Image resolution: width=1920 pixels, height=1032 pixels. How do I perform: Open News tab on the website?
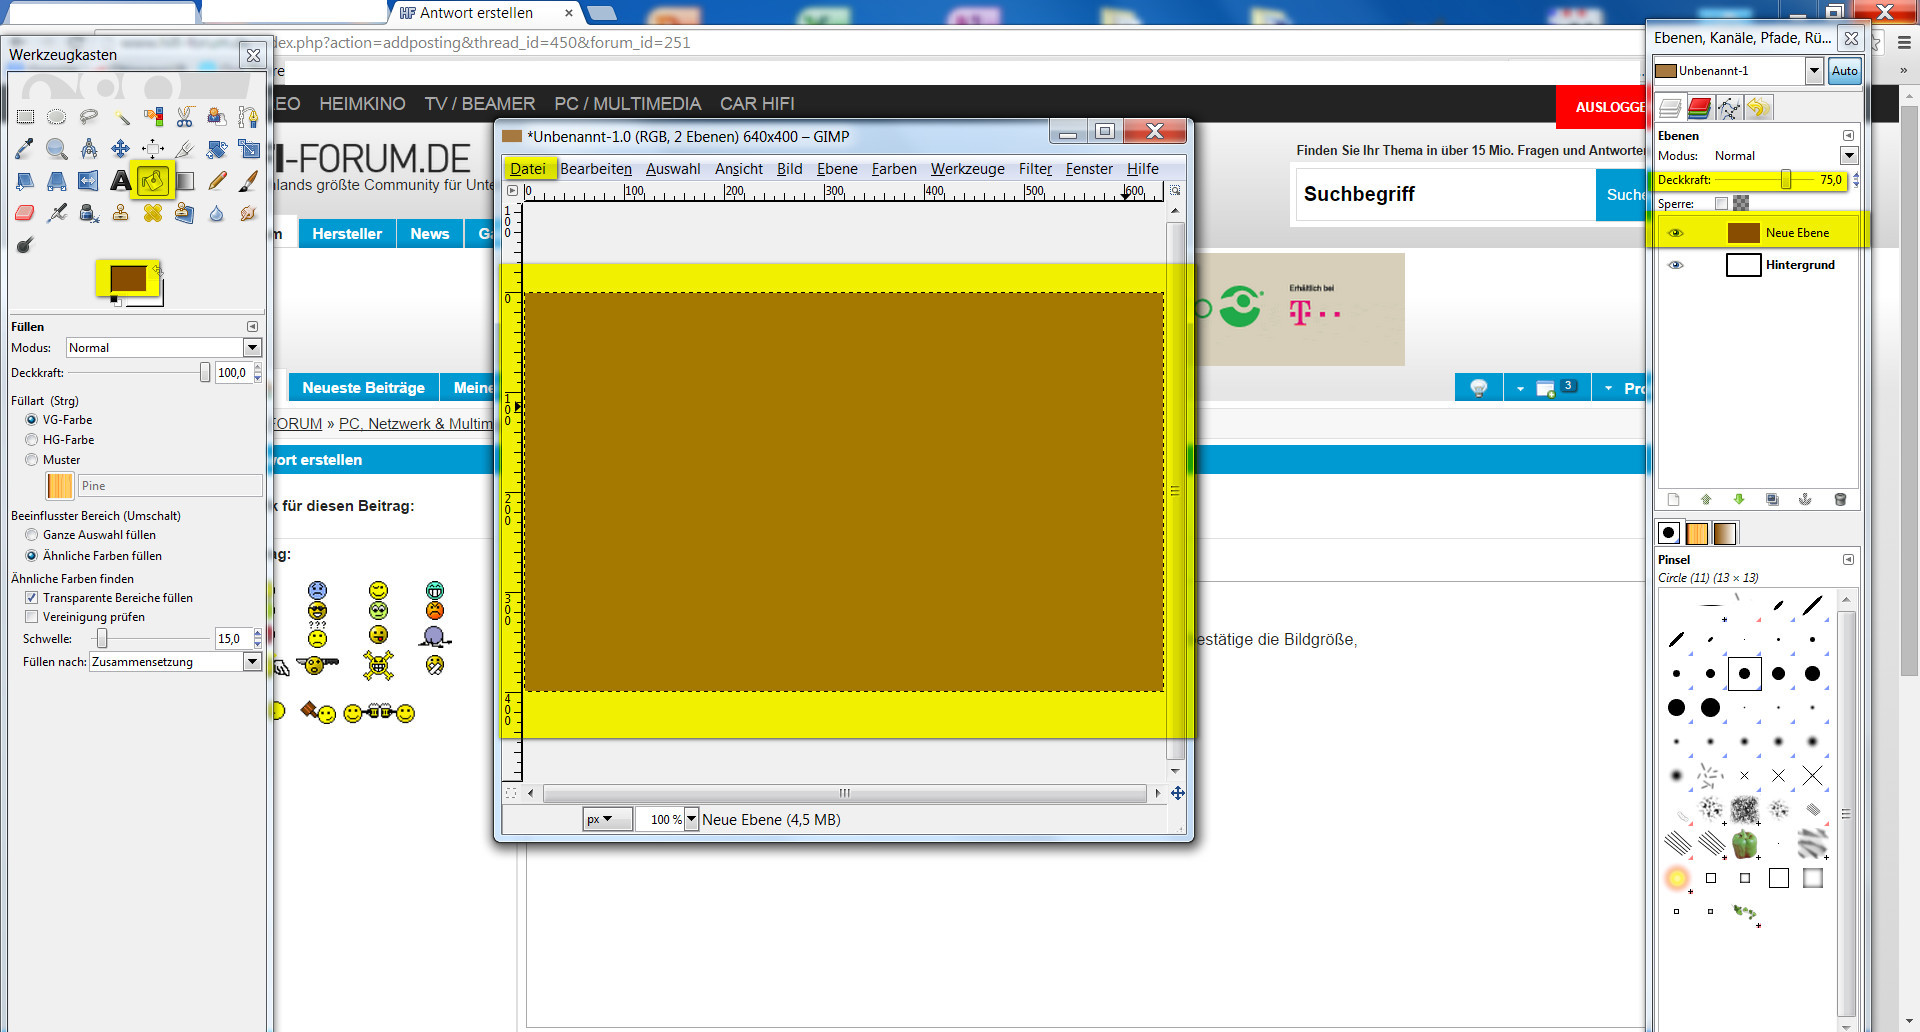[x=430, y=234]
